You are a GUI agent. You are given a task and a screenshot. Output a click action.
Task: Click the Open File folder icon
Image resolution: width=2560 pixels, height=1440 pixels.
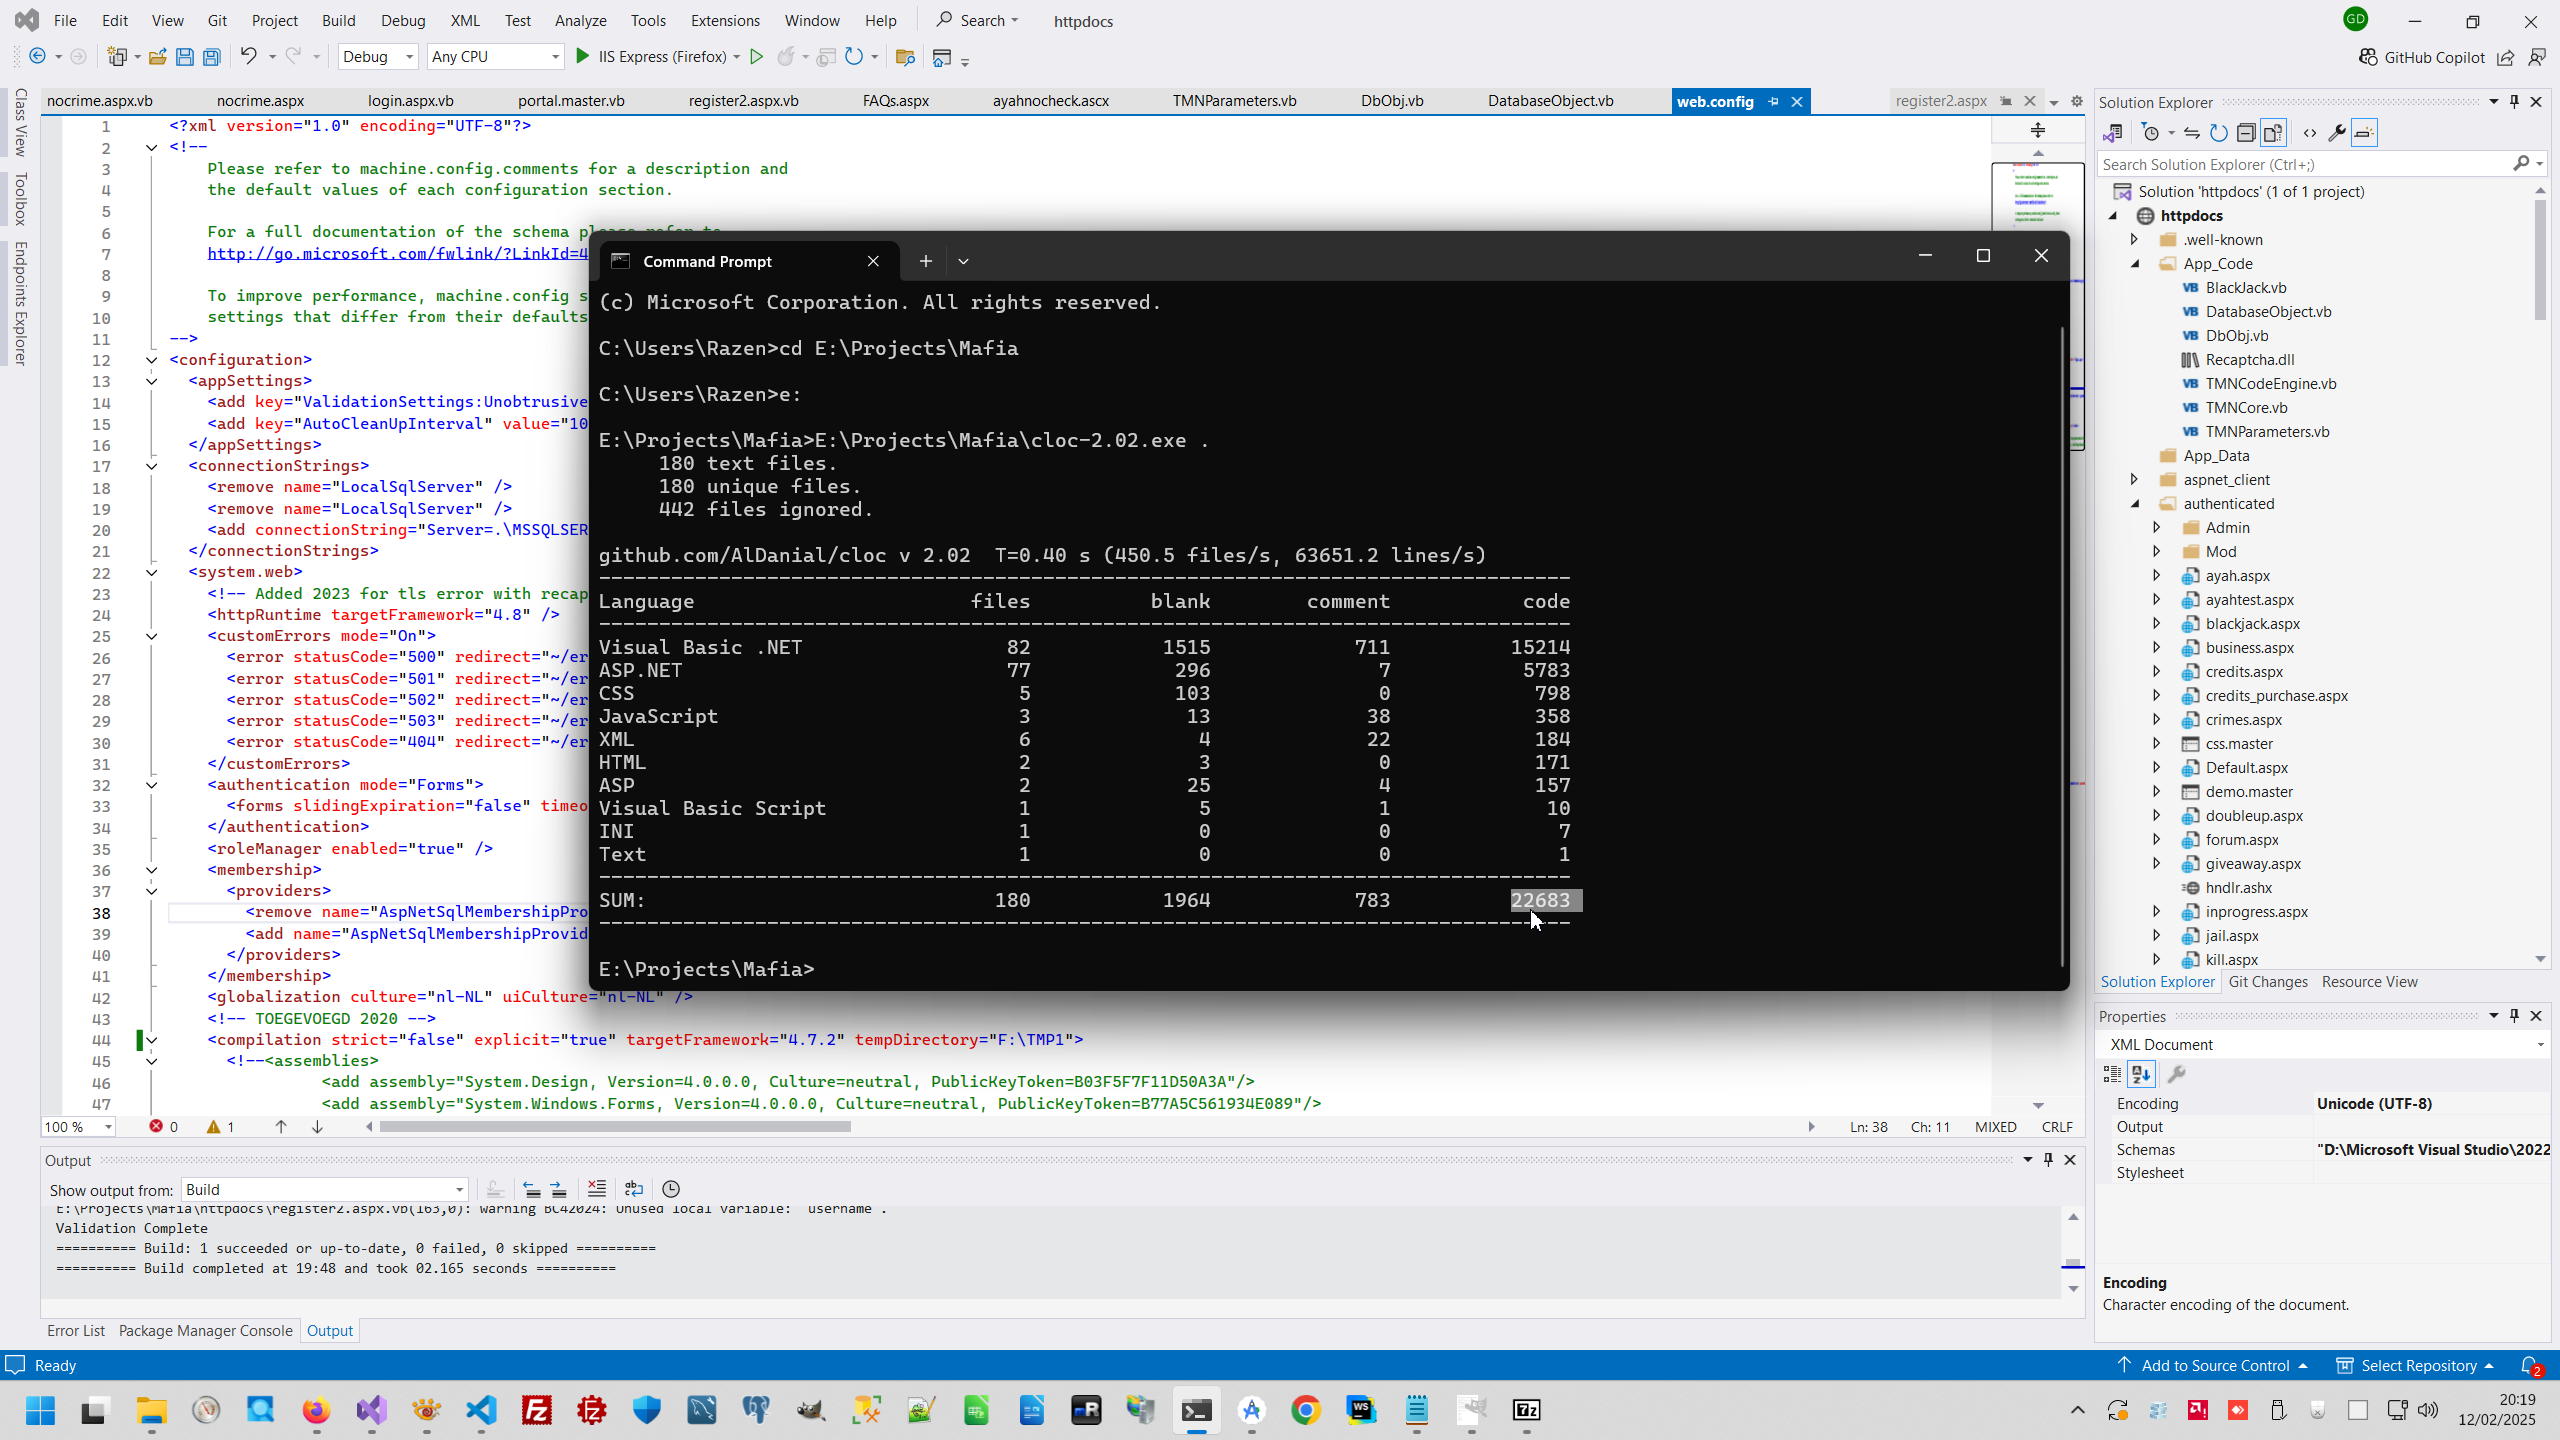click(157, 57)
